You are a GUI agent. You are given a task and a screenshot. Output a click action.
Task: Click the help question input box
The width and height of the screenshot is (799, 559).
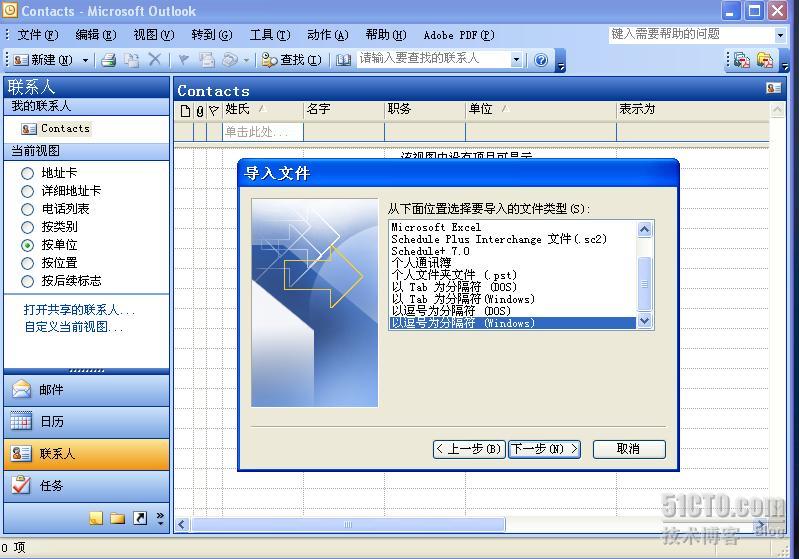(x=691, y=35)
